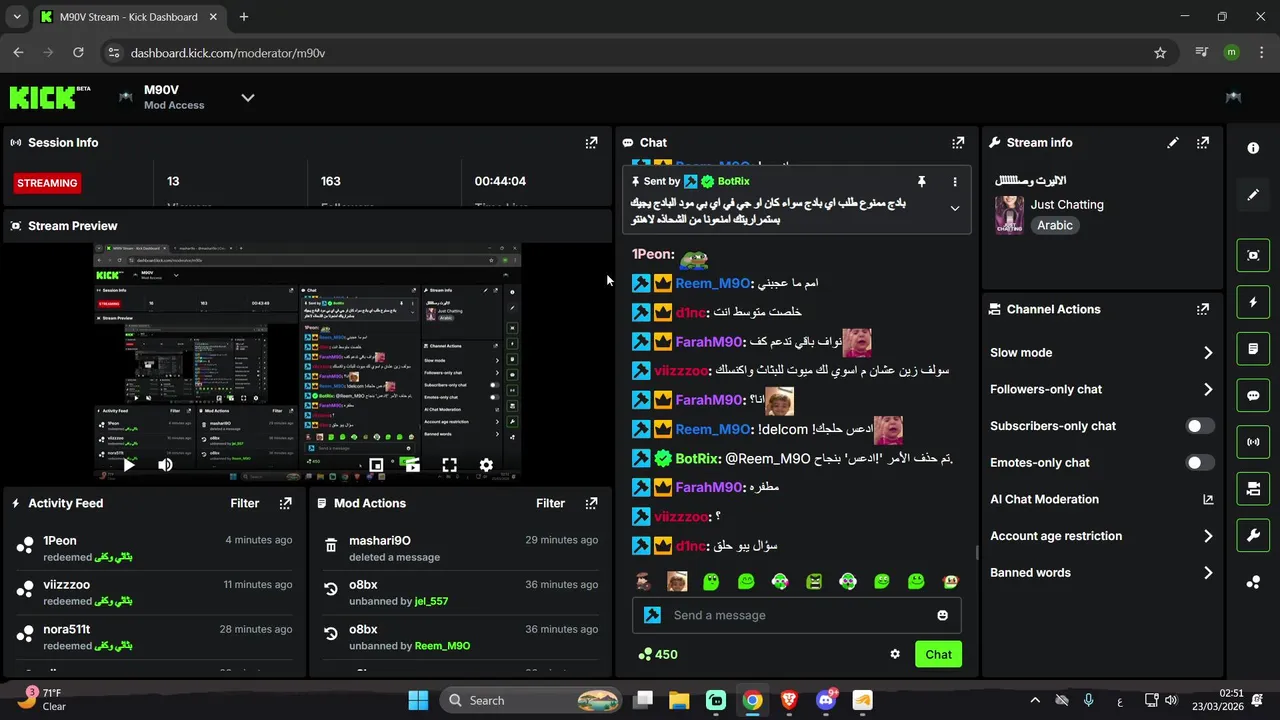The height and width of the screenshot is (720, 1280).
Task: Pop out the Chat panel
Action: point(958,143)
